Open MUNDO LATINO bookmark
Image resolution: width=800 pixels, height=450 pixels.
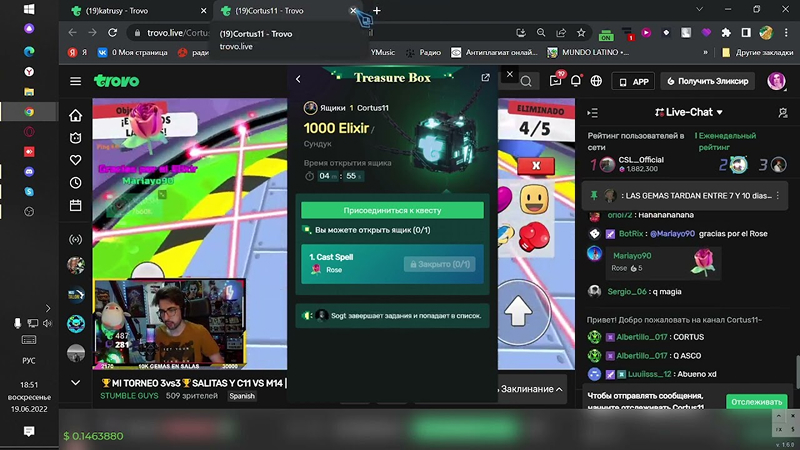coord(588,53)
